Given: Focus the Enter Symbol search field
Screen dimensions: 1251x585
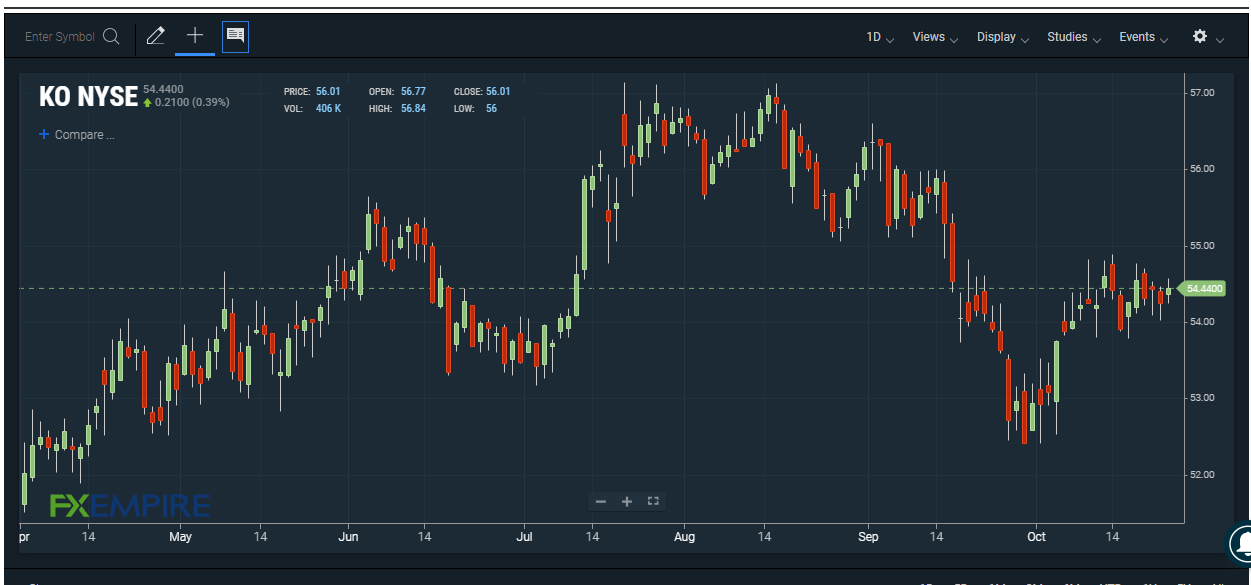Looking at the screenshot, I should (x=60, y=37).
